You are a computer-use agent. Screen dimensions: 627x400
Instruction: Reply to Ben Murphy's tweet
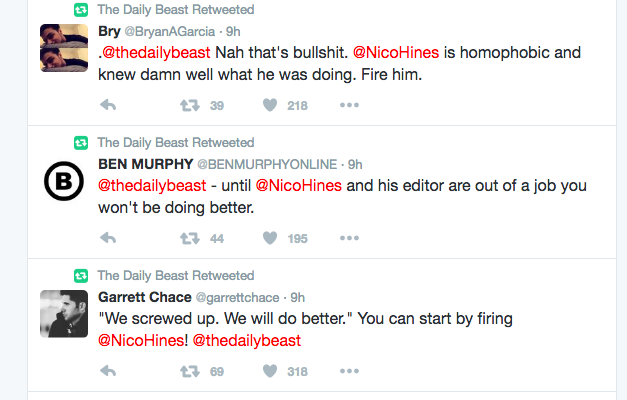[109, 238]
